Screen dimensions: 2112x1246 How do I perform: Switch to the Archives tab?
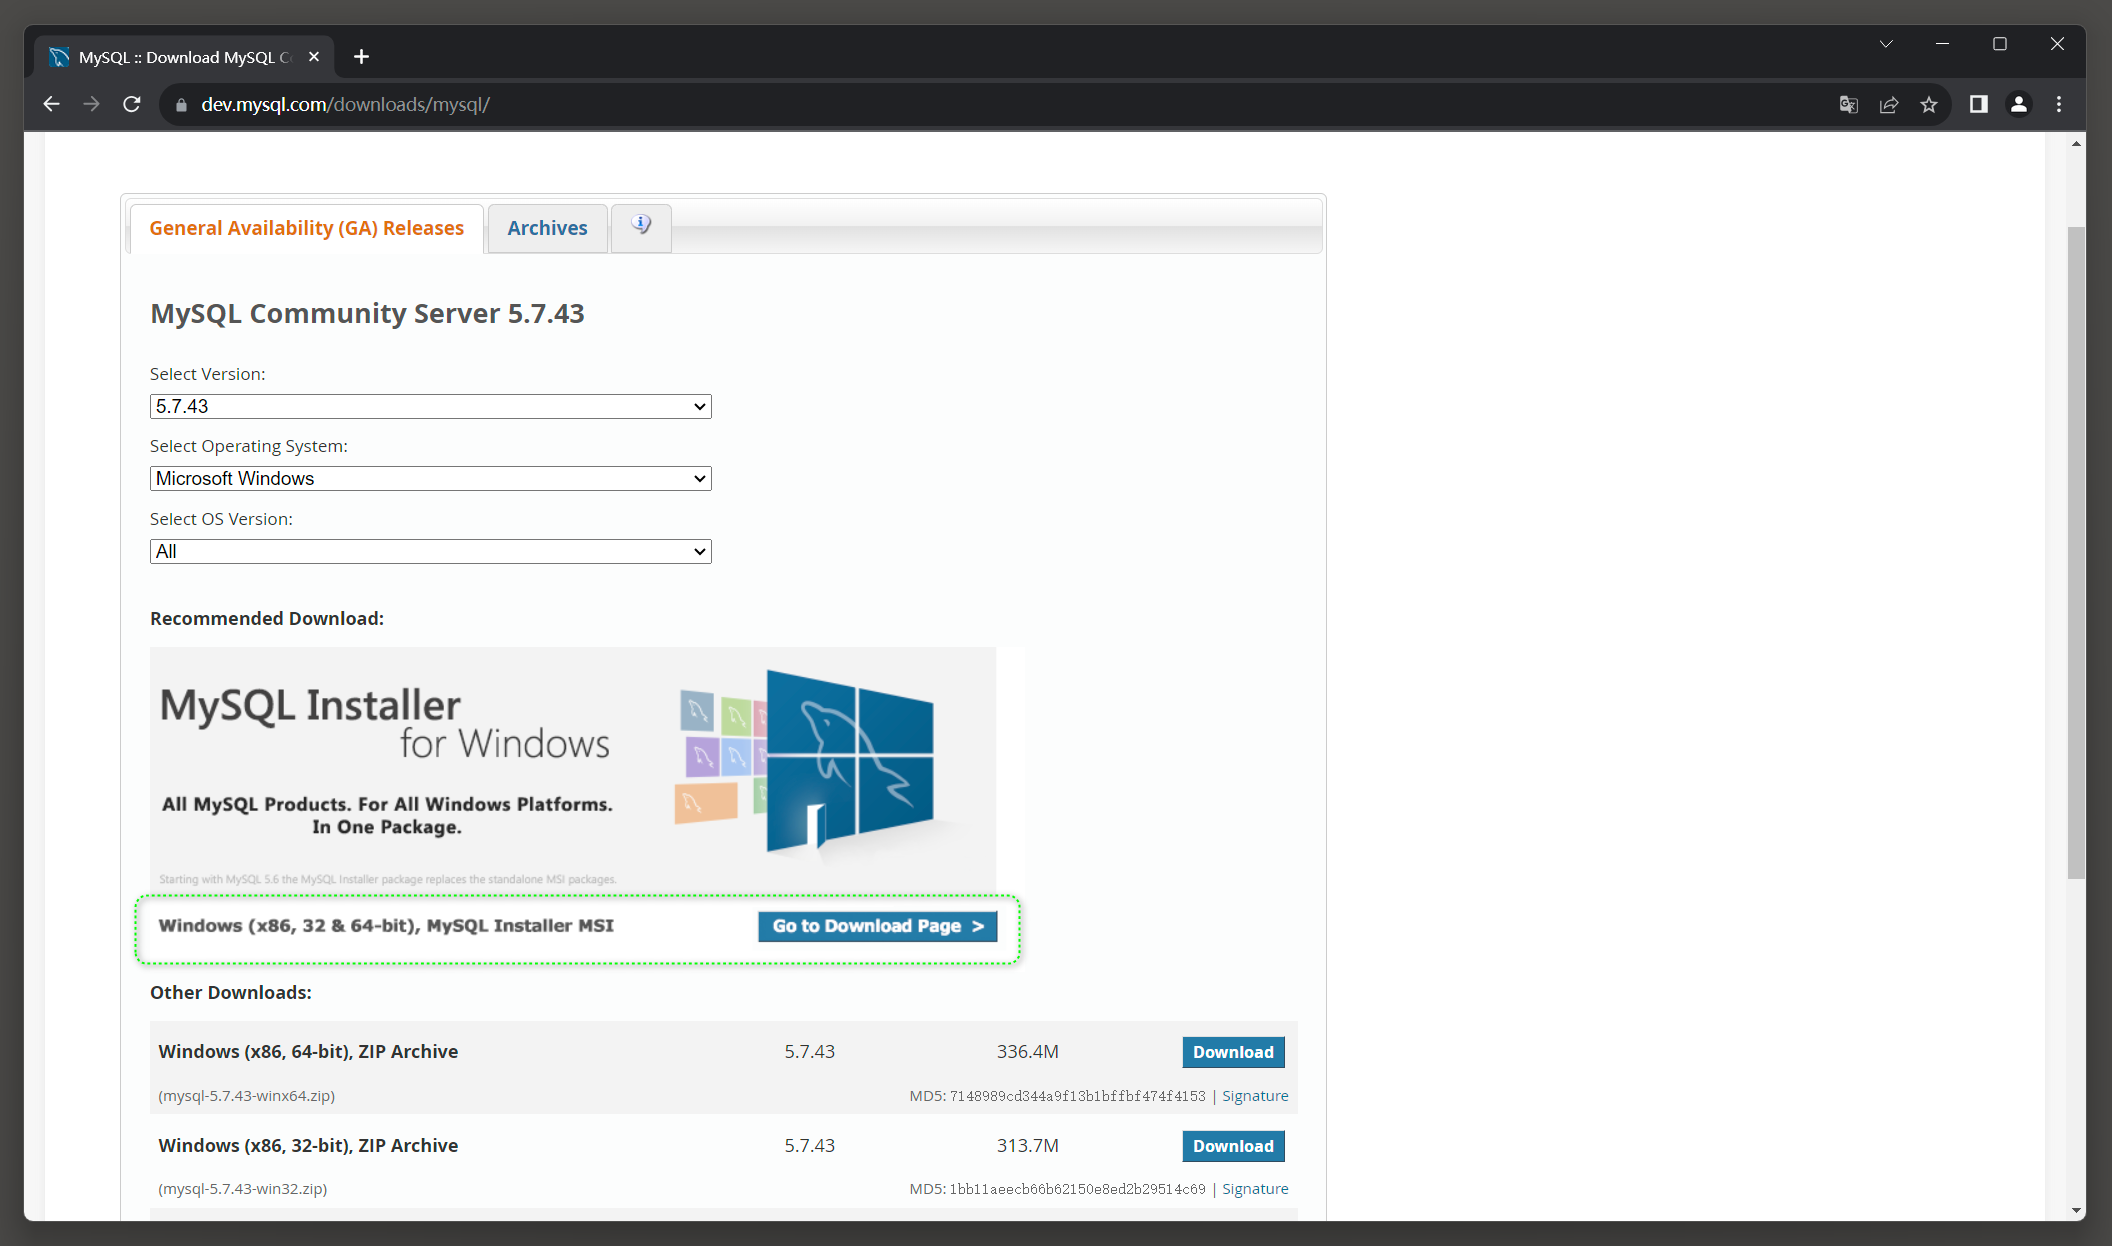(x=547, y=228)
